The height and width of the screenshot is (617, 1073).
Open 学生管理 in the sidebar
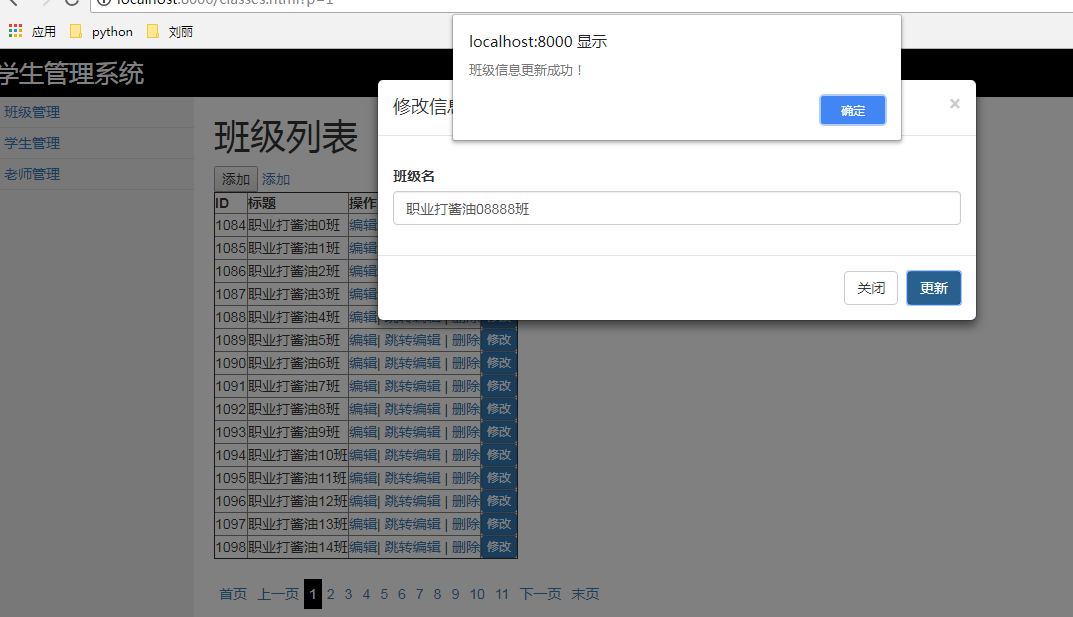click(x=32, y=143)
